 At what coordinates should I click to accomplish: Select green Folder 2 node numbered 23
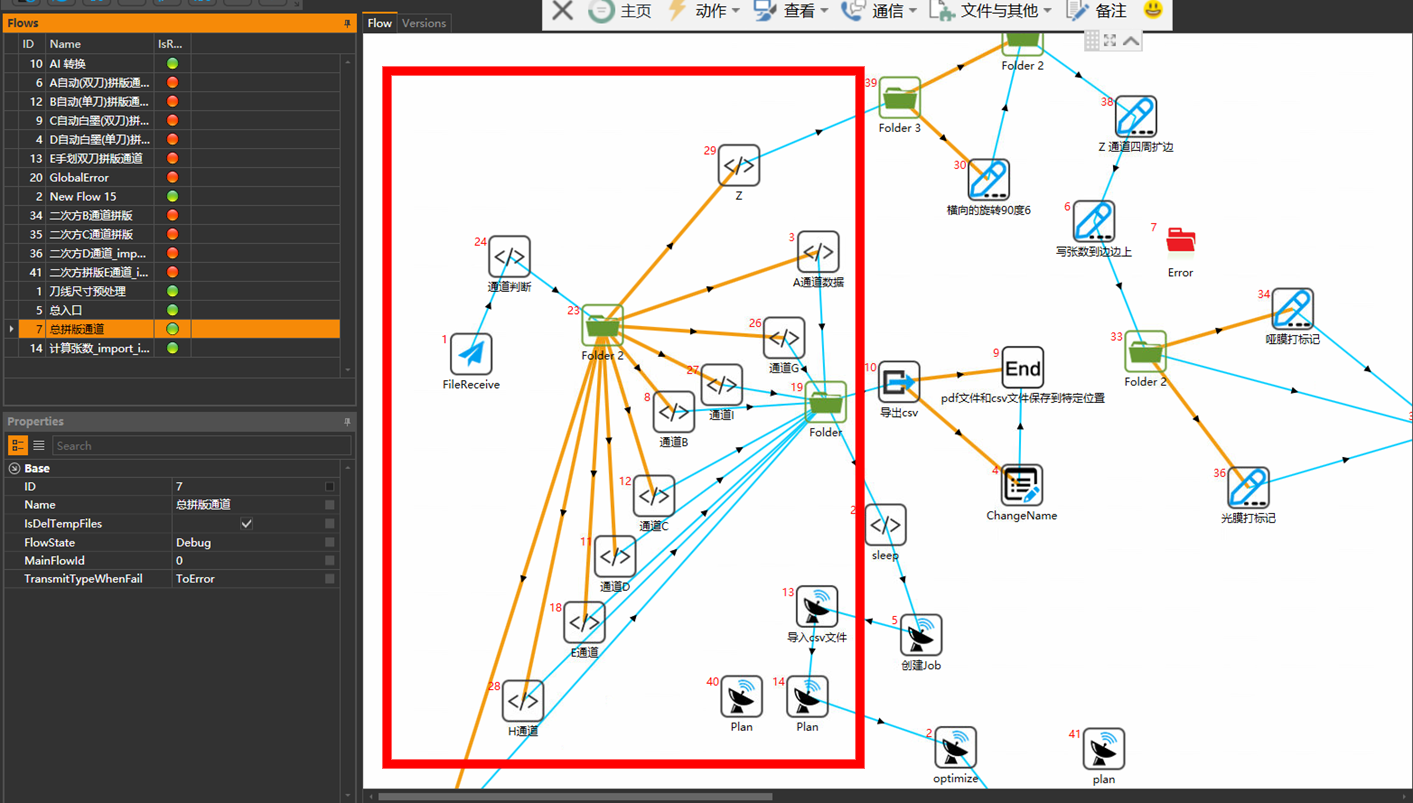[603, 326]
